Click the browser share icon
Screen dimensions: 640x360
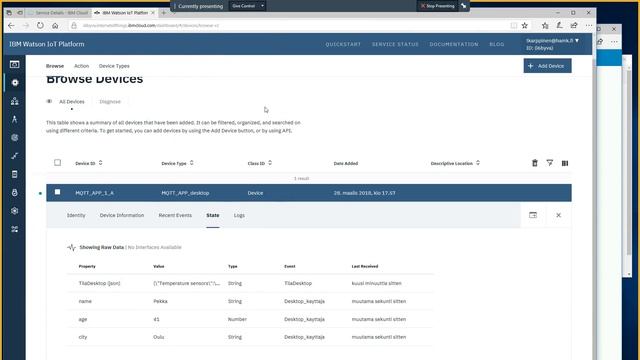(574, 25)
